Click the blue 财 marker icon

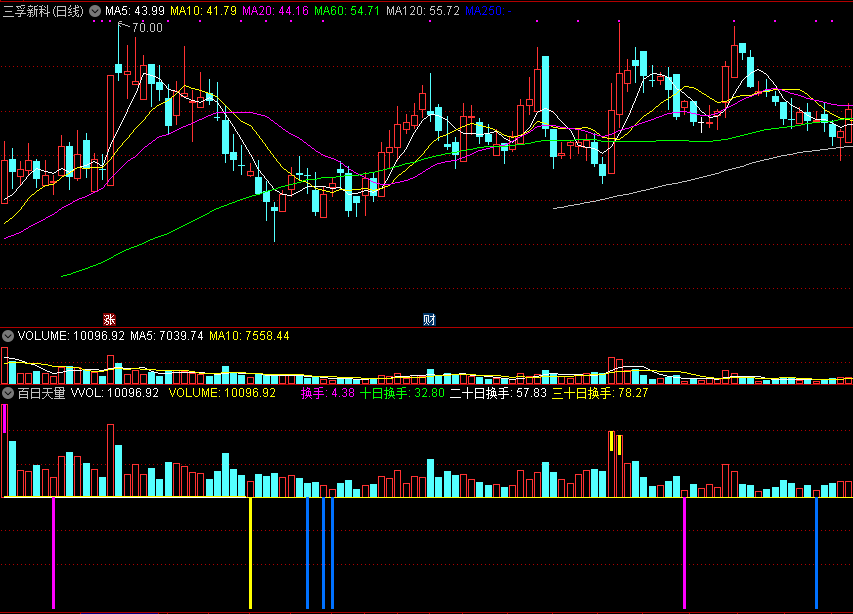click(x=429, y=319)
